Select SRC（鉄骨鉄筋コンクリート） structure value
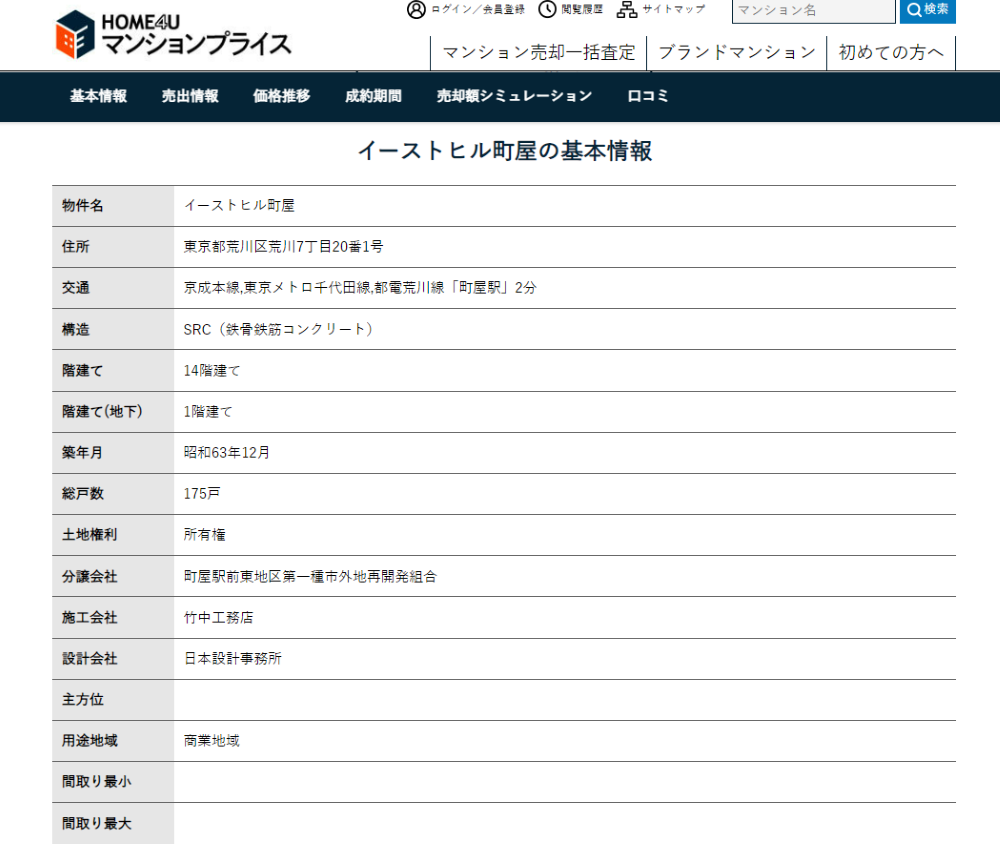This screenshot has height=844, width=1000. pos(278,329)
